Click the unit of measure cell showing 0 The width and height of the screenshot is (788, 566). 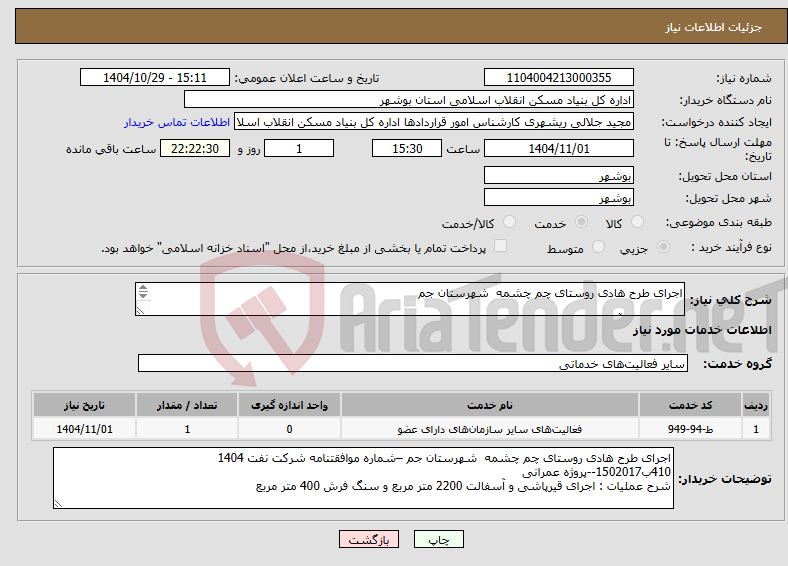[x=289, y=429]
